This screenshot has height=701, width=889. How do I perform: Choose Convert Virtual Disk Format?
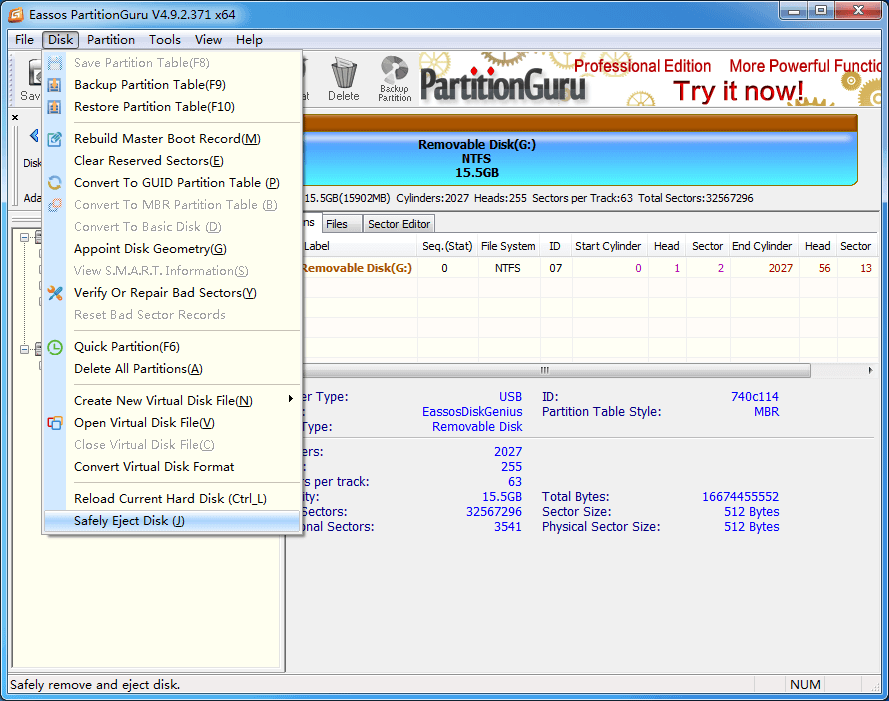coord(172,467)
